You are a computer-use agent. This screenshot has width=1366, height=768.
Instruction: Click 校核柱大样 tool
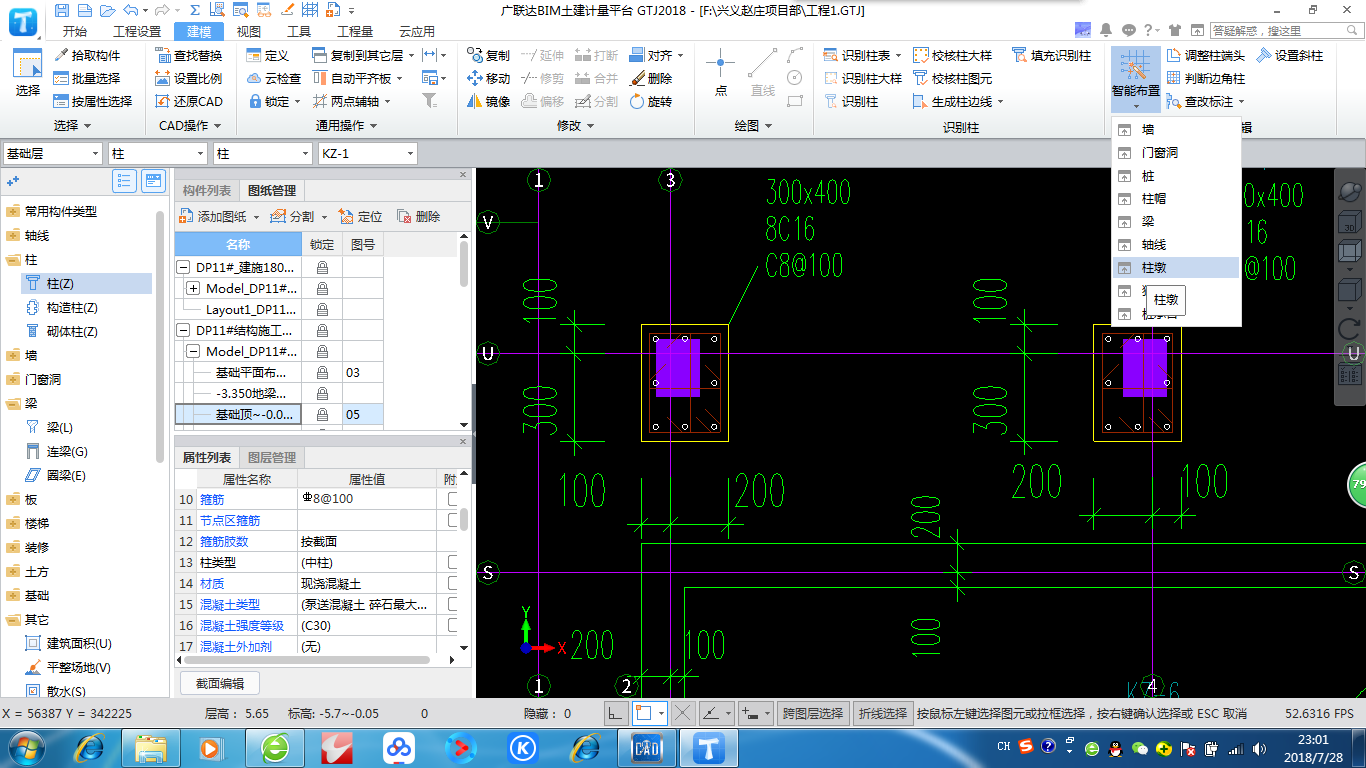coord(953,55)
